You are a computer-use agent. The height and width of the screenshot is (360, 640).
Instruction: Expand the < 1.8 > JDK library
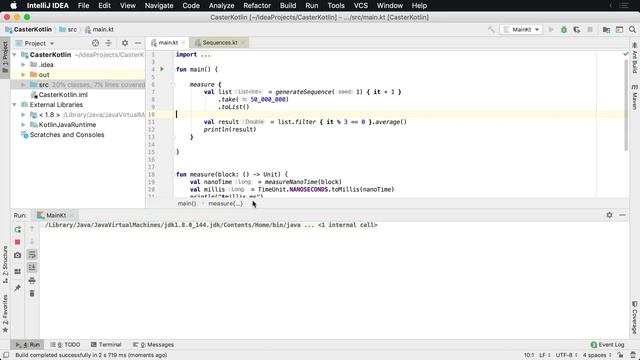(x=23, y=115)
